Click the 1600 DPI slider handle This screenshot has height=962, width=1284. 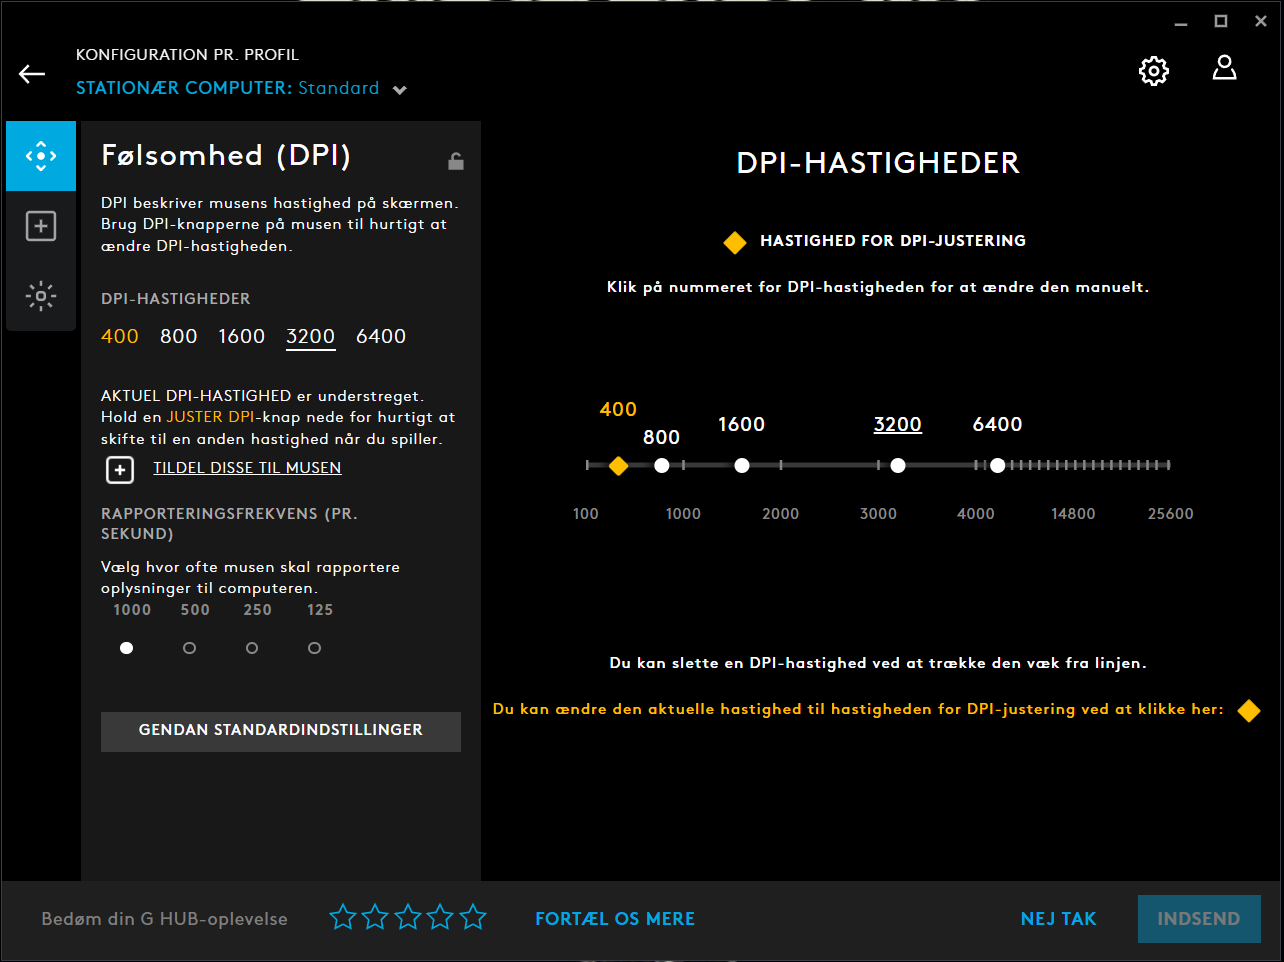(x=742, y=466)
